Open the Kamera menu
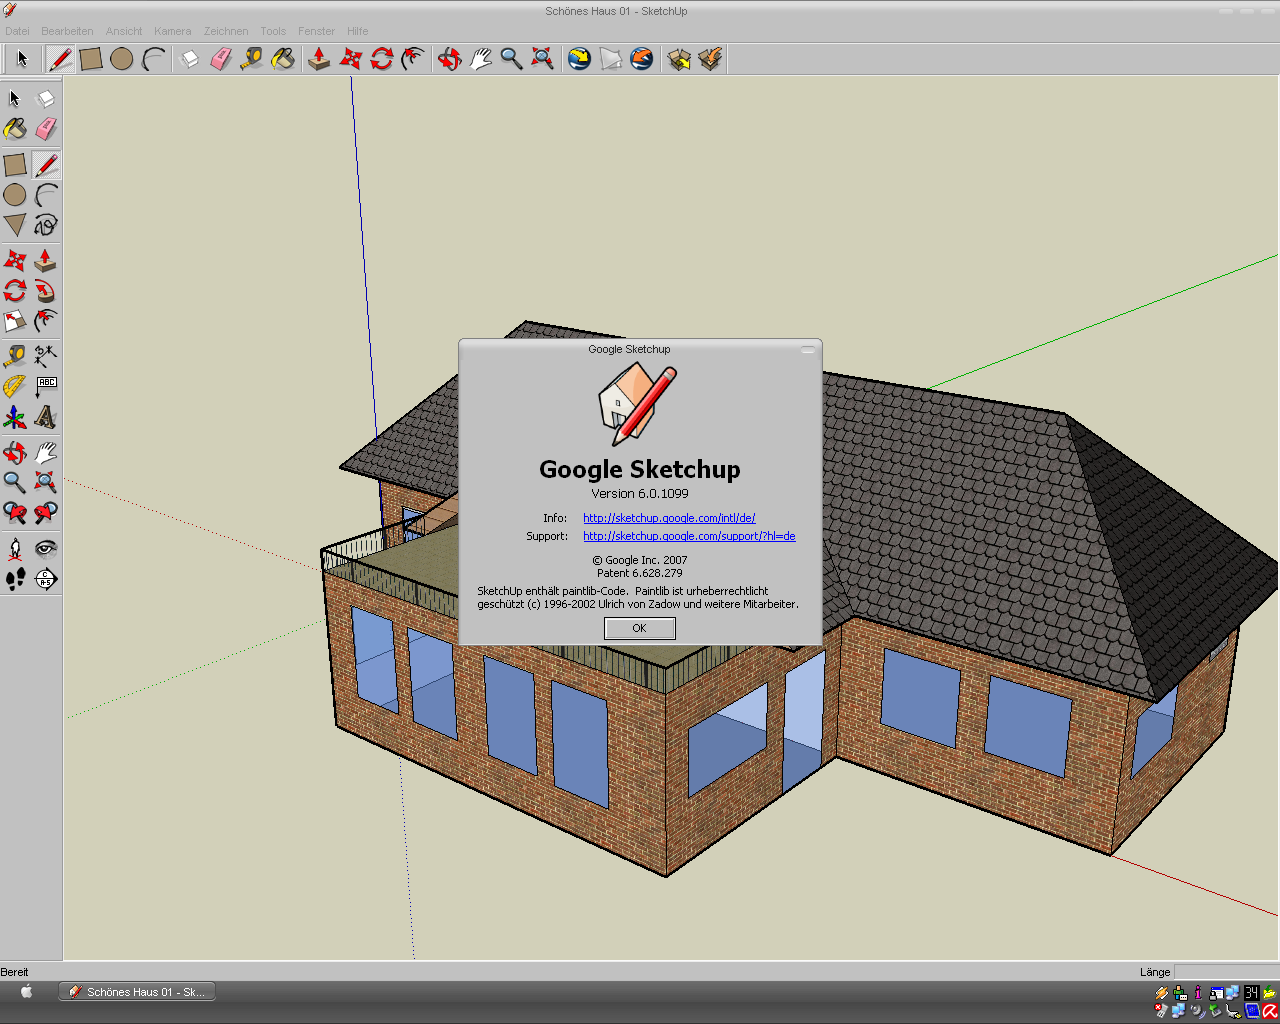 click(x=172, y=31)
